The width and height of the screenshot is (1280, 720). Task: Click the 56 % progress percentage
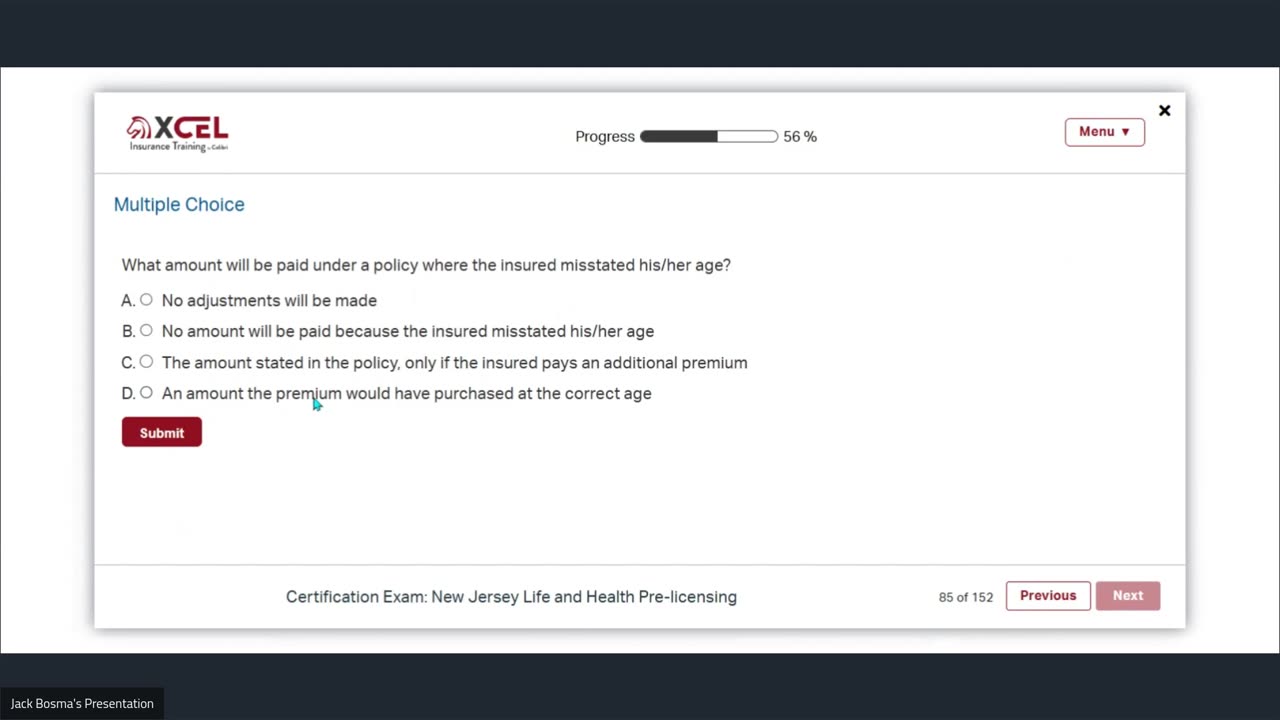click(800, 137)
